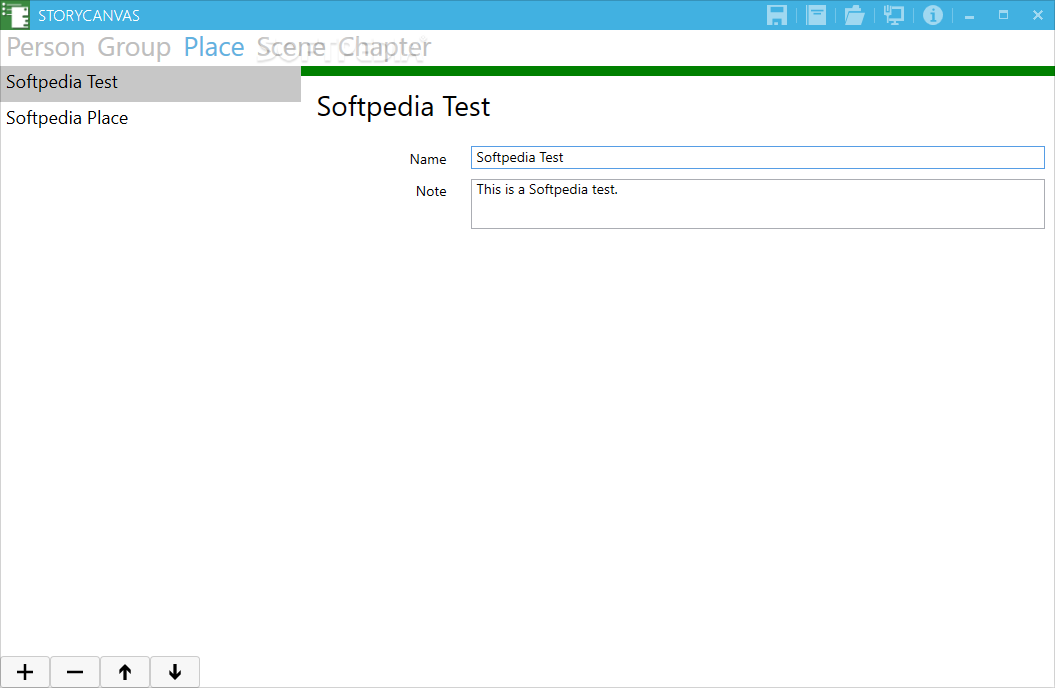Click the Save floppy disk icon
Image resolution: width=1055 pixels, height=688 pixels.
pos(776,15)
